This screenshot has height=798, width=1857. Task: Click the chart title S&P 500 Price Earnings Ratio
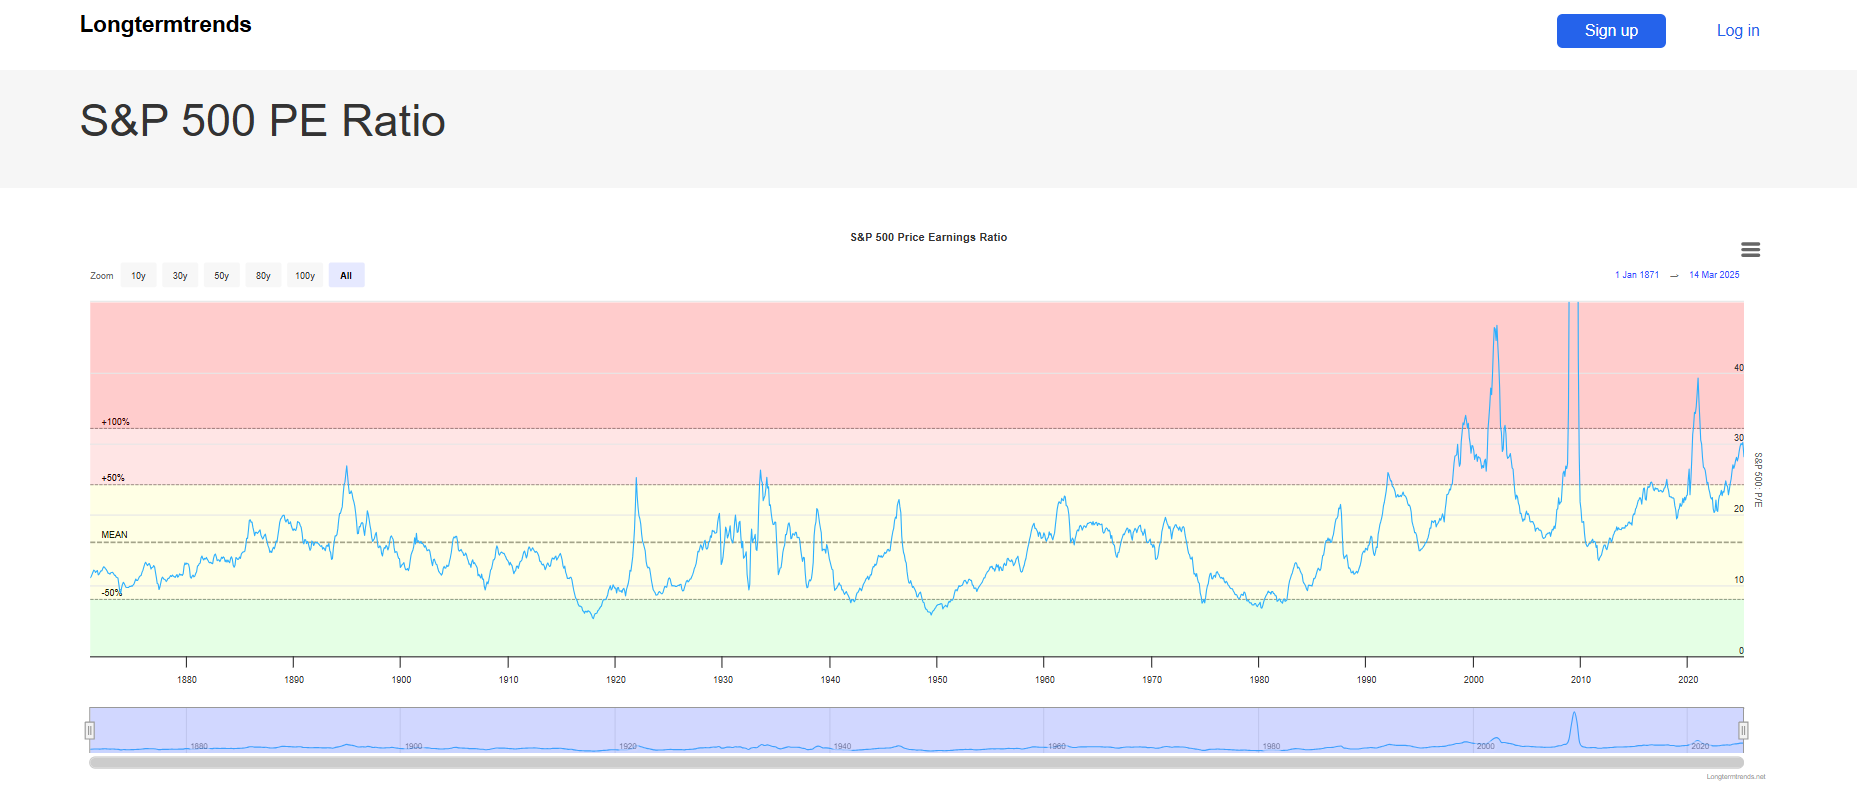point(928,237)
